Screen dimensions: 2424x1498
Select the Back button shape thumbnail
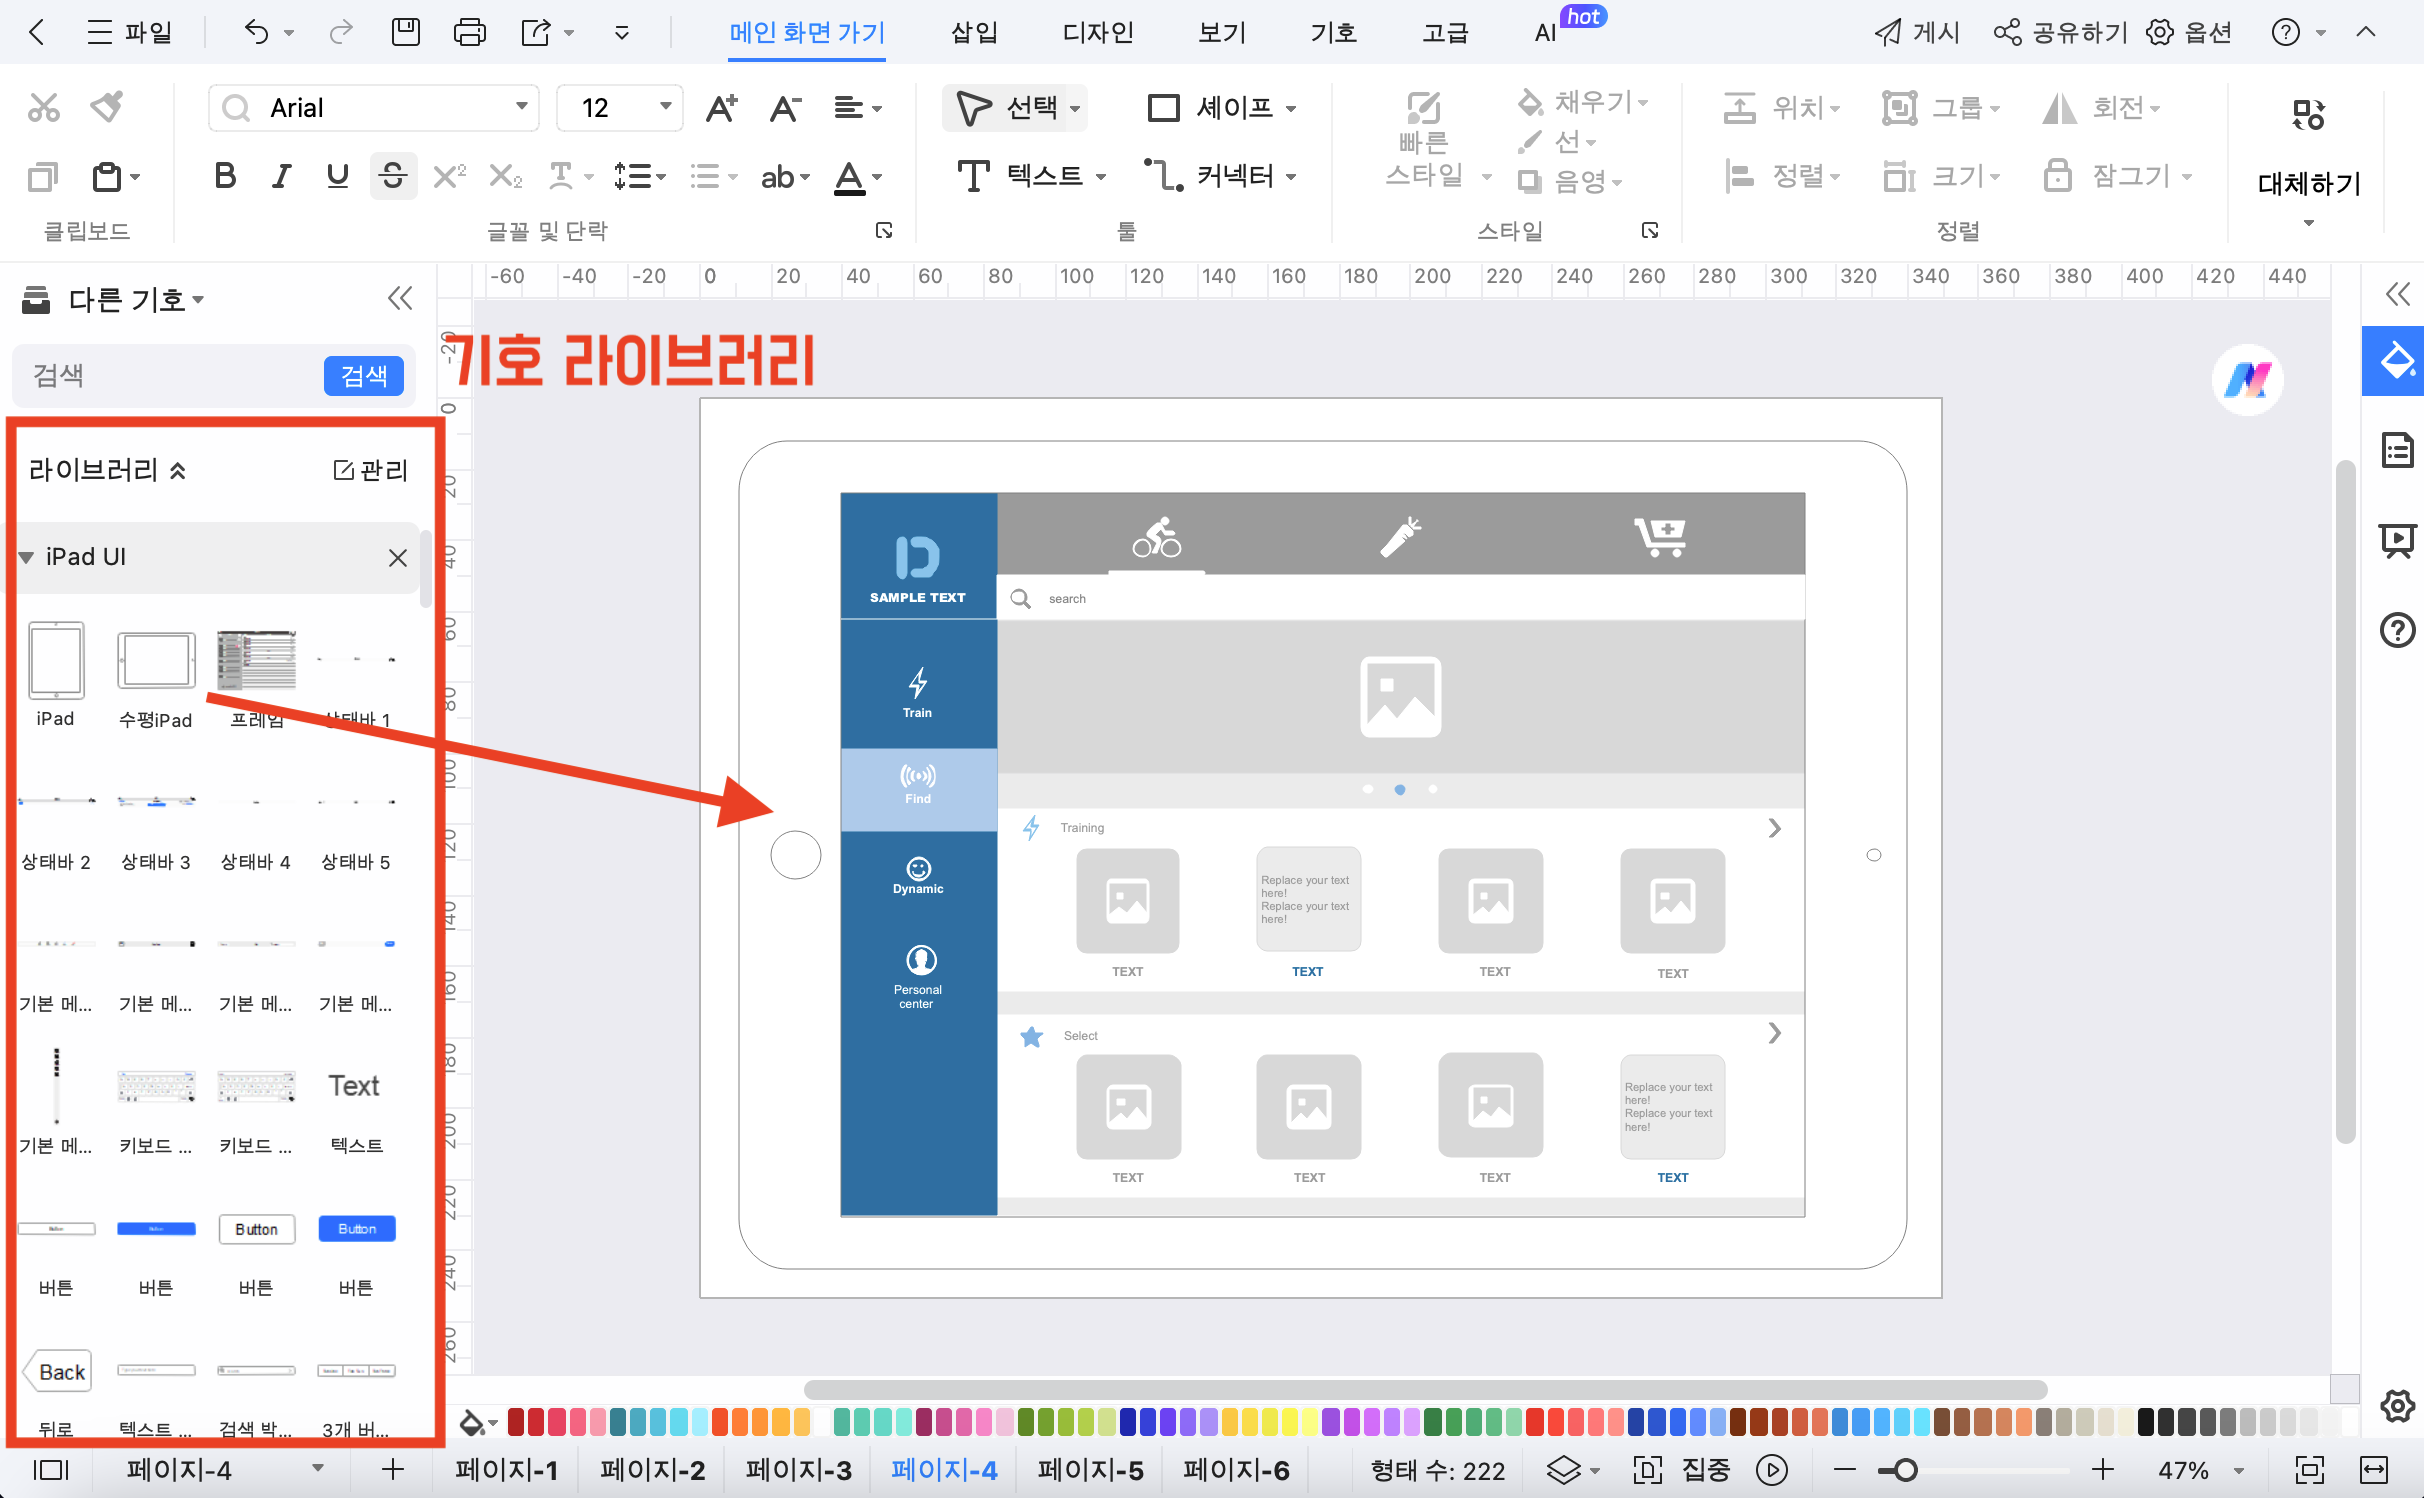click(x=56, y=1371)
